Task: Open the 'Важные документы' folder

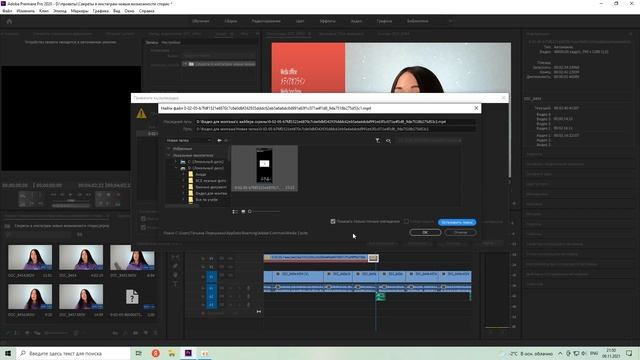Action: click(x=207, y=187)
